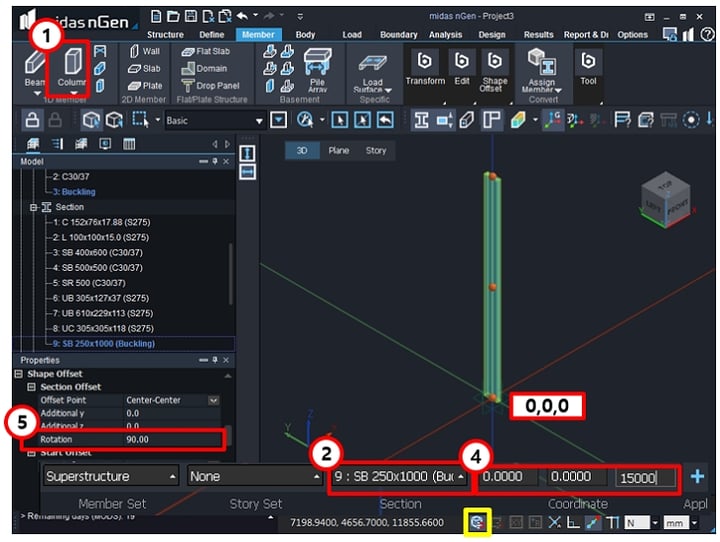720x542 pixels.
Task: Open the Basic selection filter dropdown
Action: 214,121
